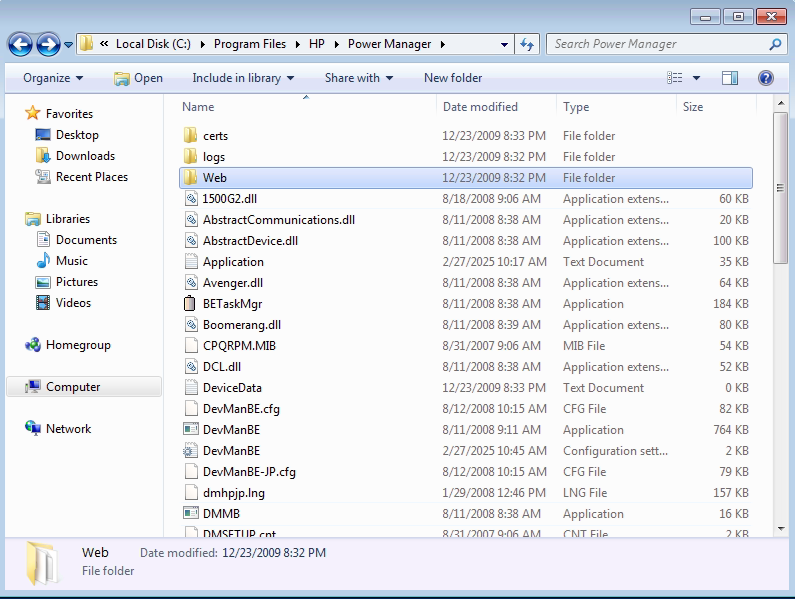Expand arrow after HP breadcrumb
Screen dimensions: 795x599
click(336, 45)
